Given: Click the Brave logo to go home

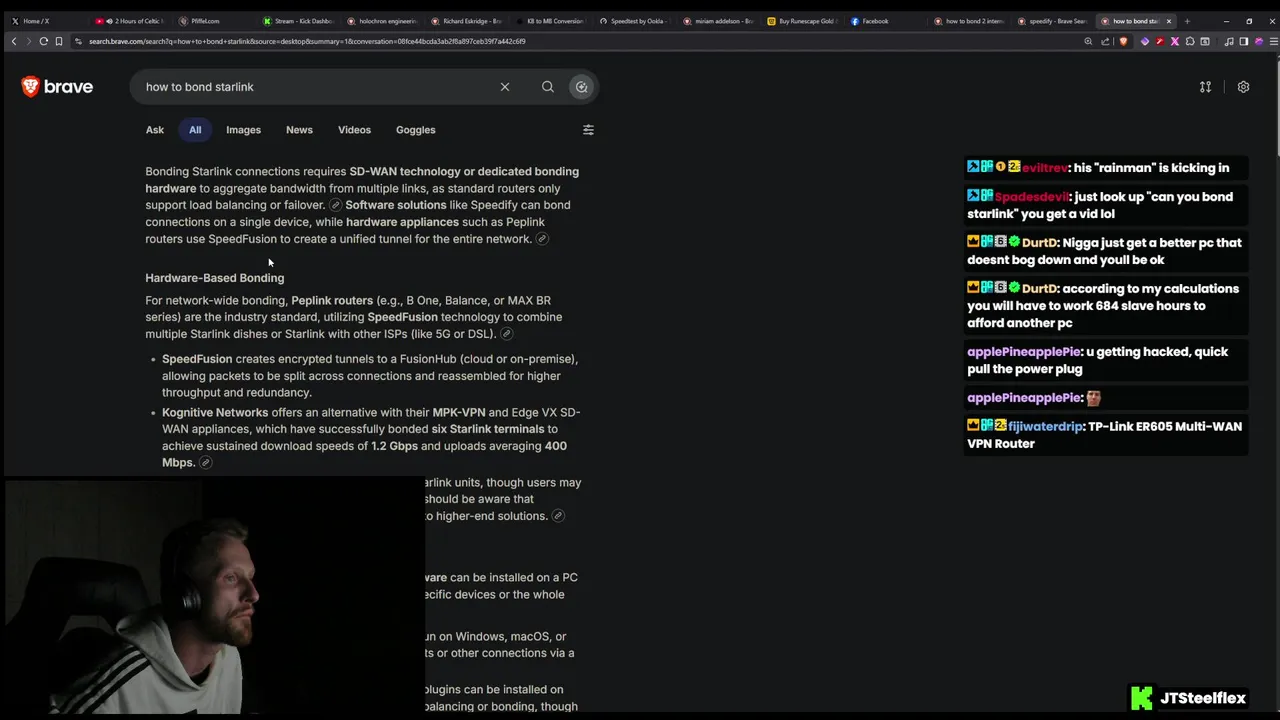Looking at the screenshot, I should click(x=57, y=87).
